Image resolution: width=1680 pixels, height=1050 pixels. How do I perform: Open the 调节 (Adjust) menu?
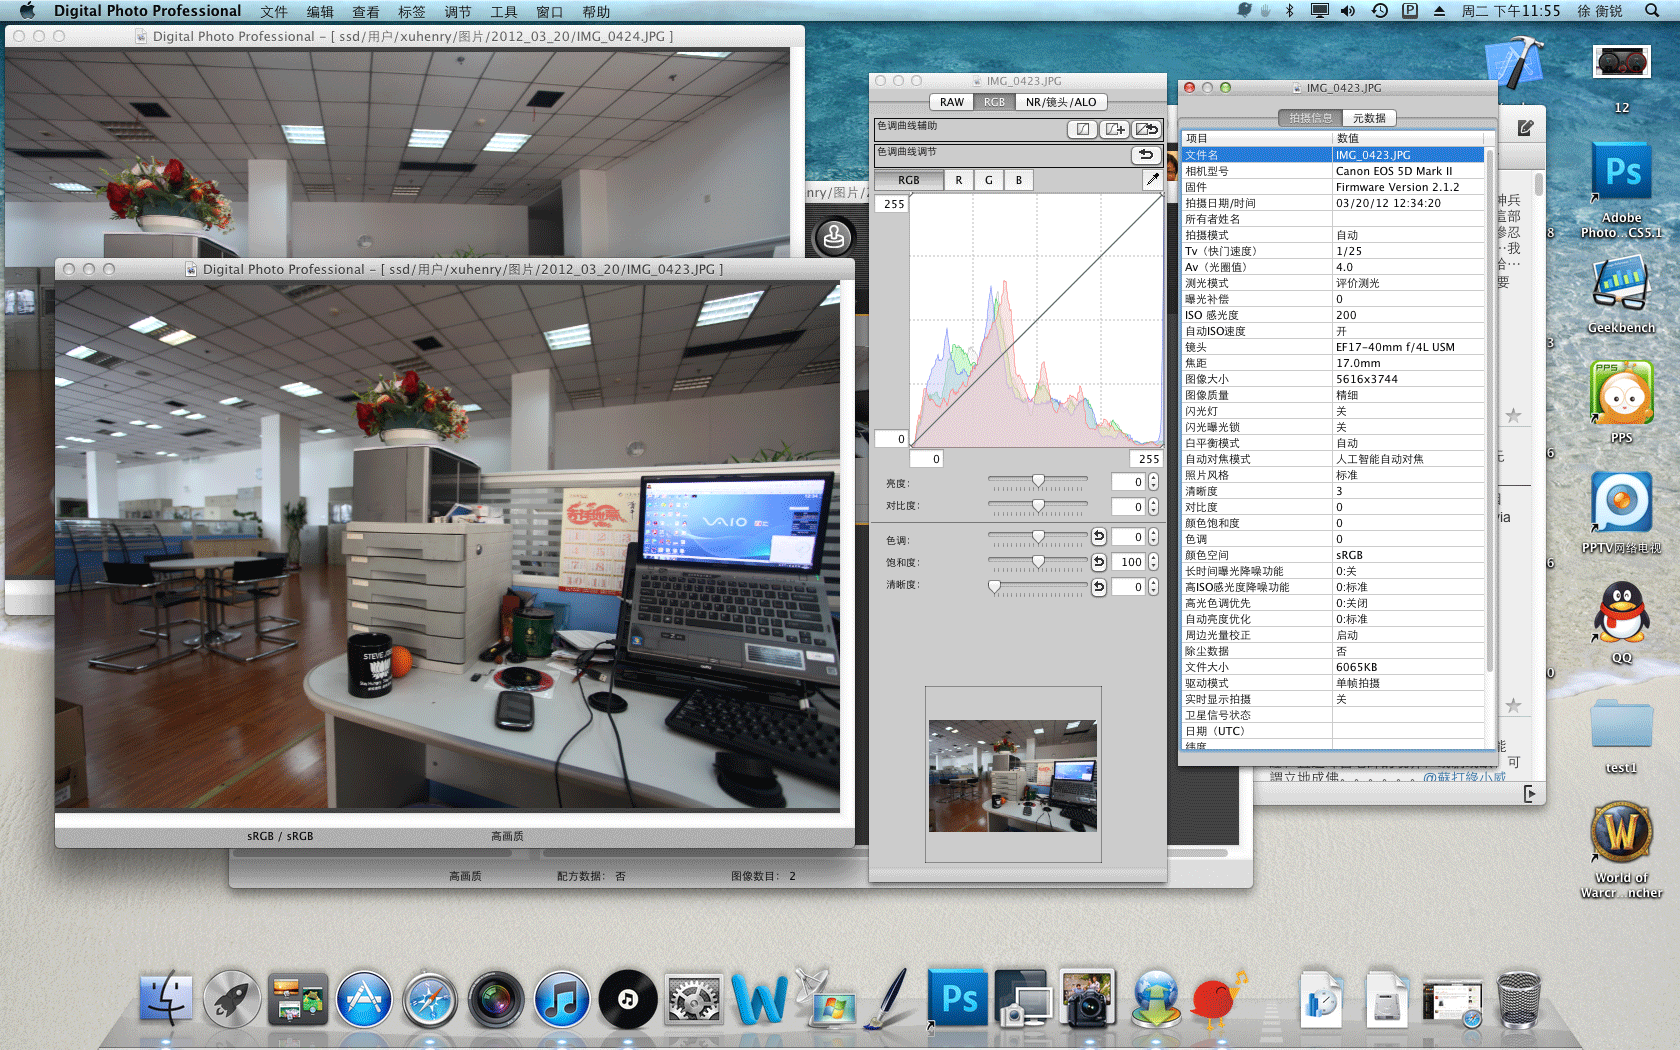pyautogui.click(x=457, y=12)
